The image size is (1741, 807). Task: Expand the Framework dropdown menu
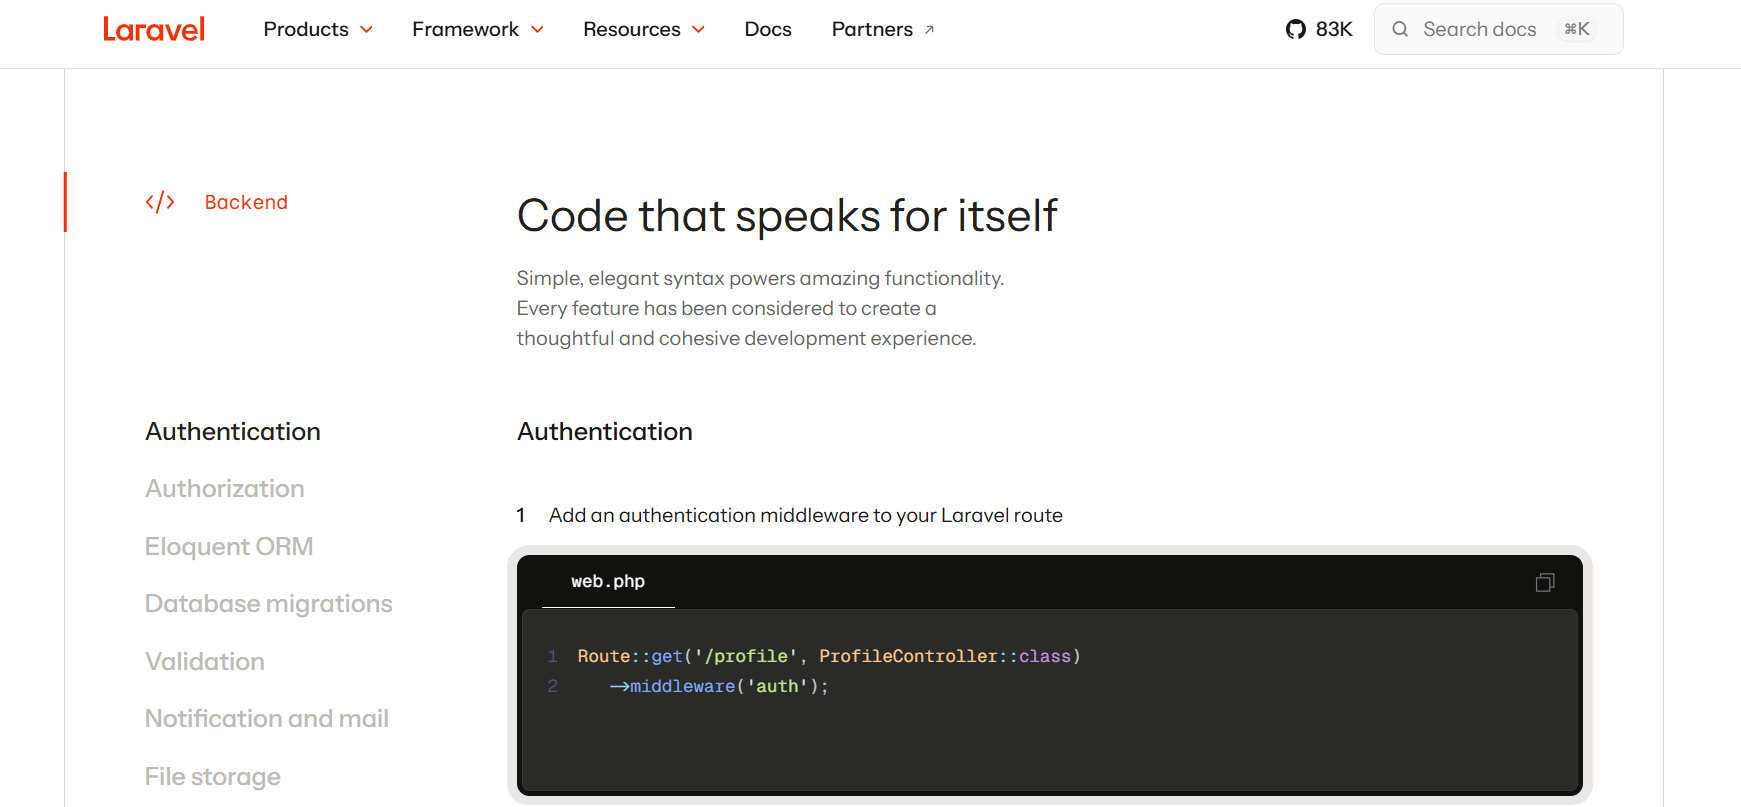click(x=477, y=29)
